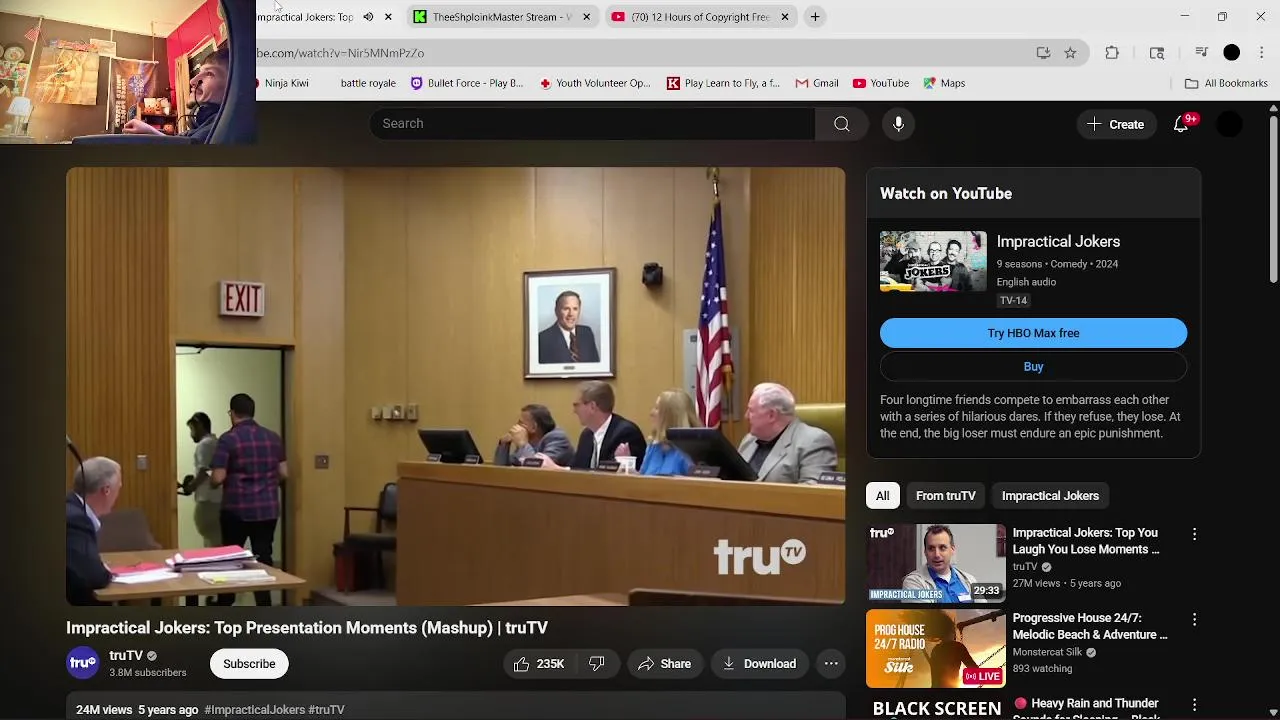This screenshot has width=1280, height=720.
Task: Open the Gmail bookmark
Action: [817, 83]
